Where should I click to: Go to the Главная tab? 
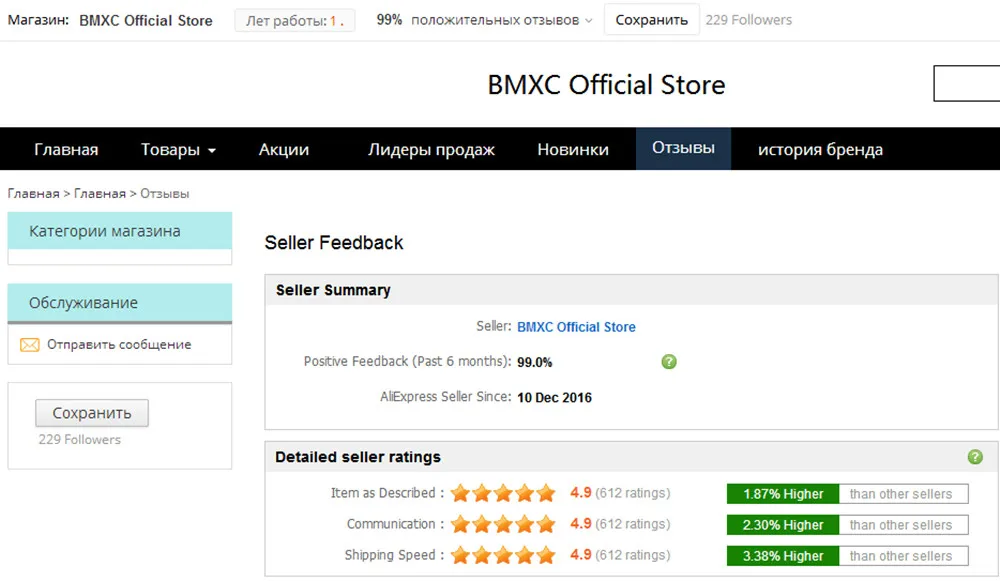coord(66,149)
